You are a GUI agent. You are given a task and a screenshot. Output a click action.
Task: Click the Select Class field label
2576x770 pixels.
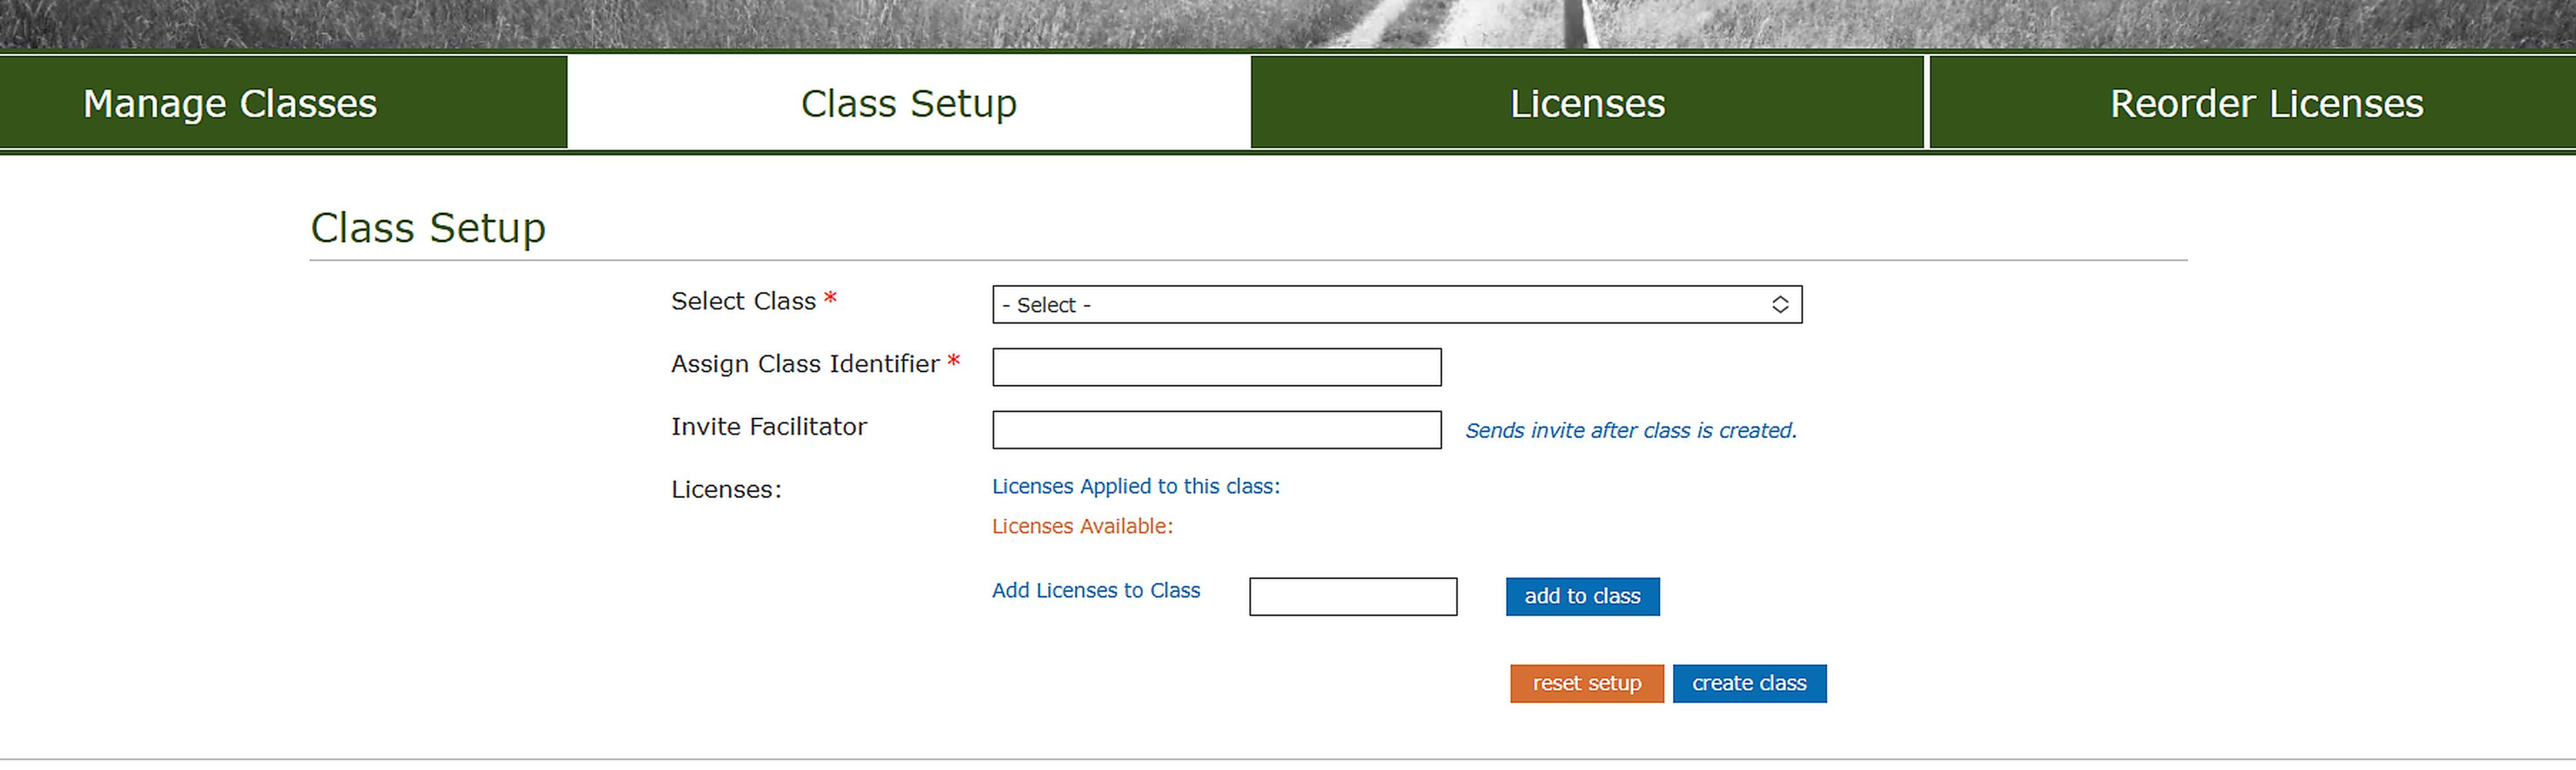[x=743, y=301]
